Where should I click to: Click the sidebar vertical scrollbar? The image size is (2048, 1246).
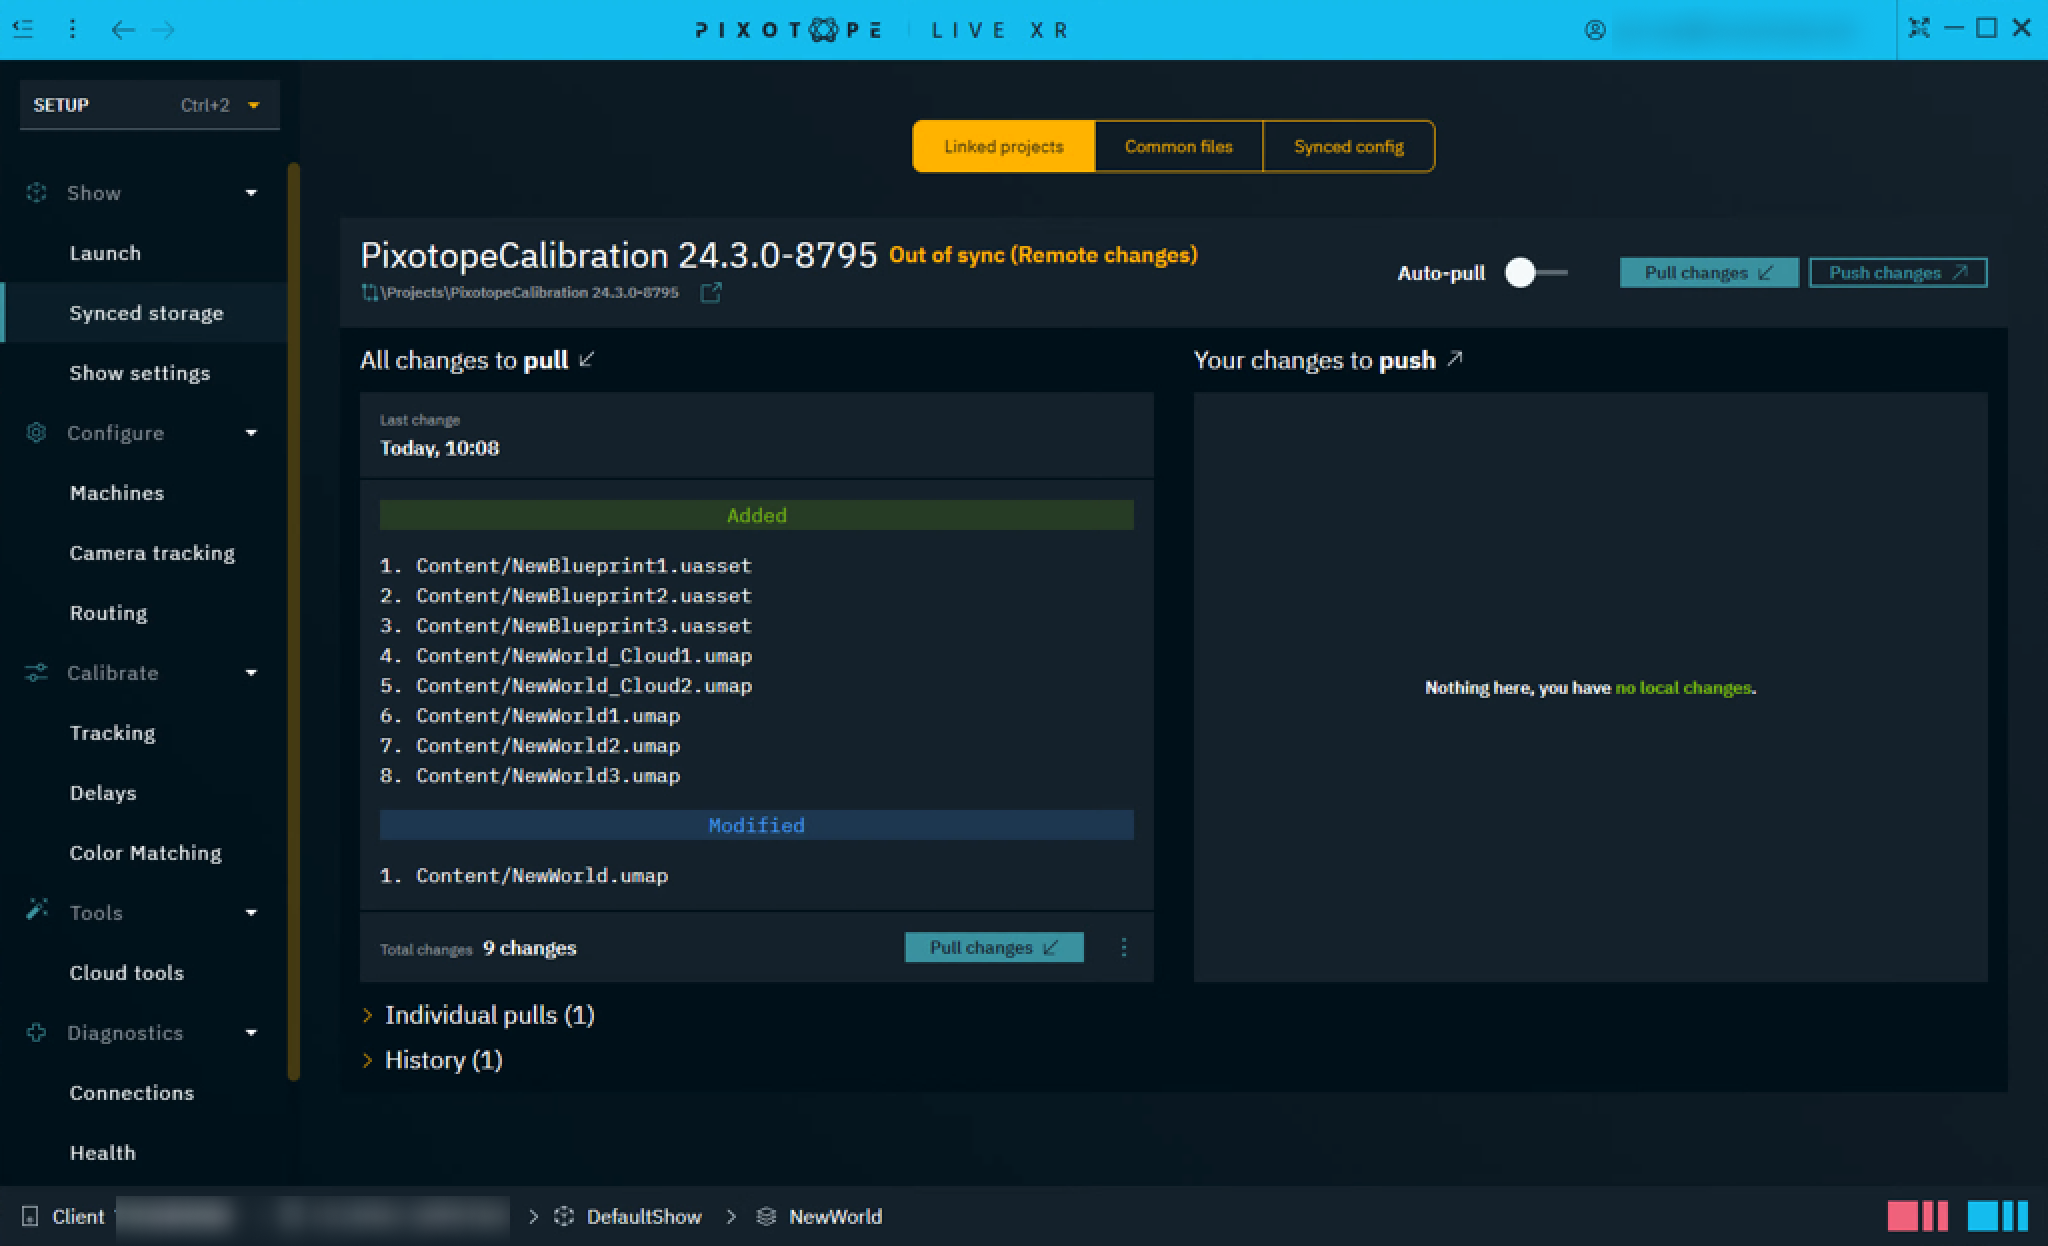[293, 620]
